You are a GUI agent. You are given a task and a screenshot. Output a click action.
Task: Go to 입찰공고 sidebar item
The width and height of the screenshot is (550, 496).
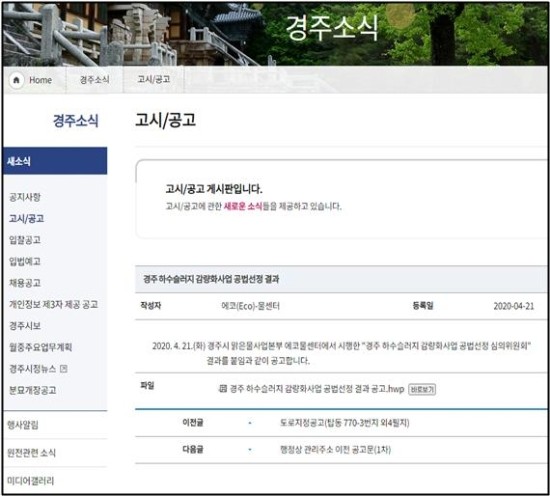(25, 240)
